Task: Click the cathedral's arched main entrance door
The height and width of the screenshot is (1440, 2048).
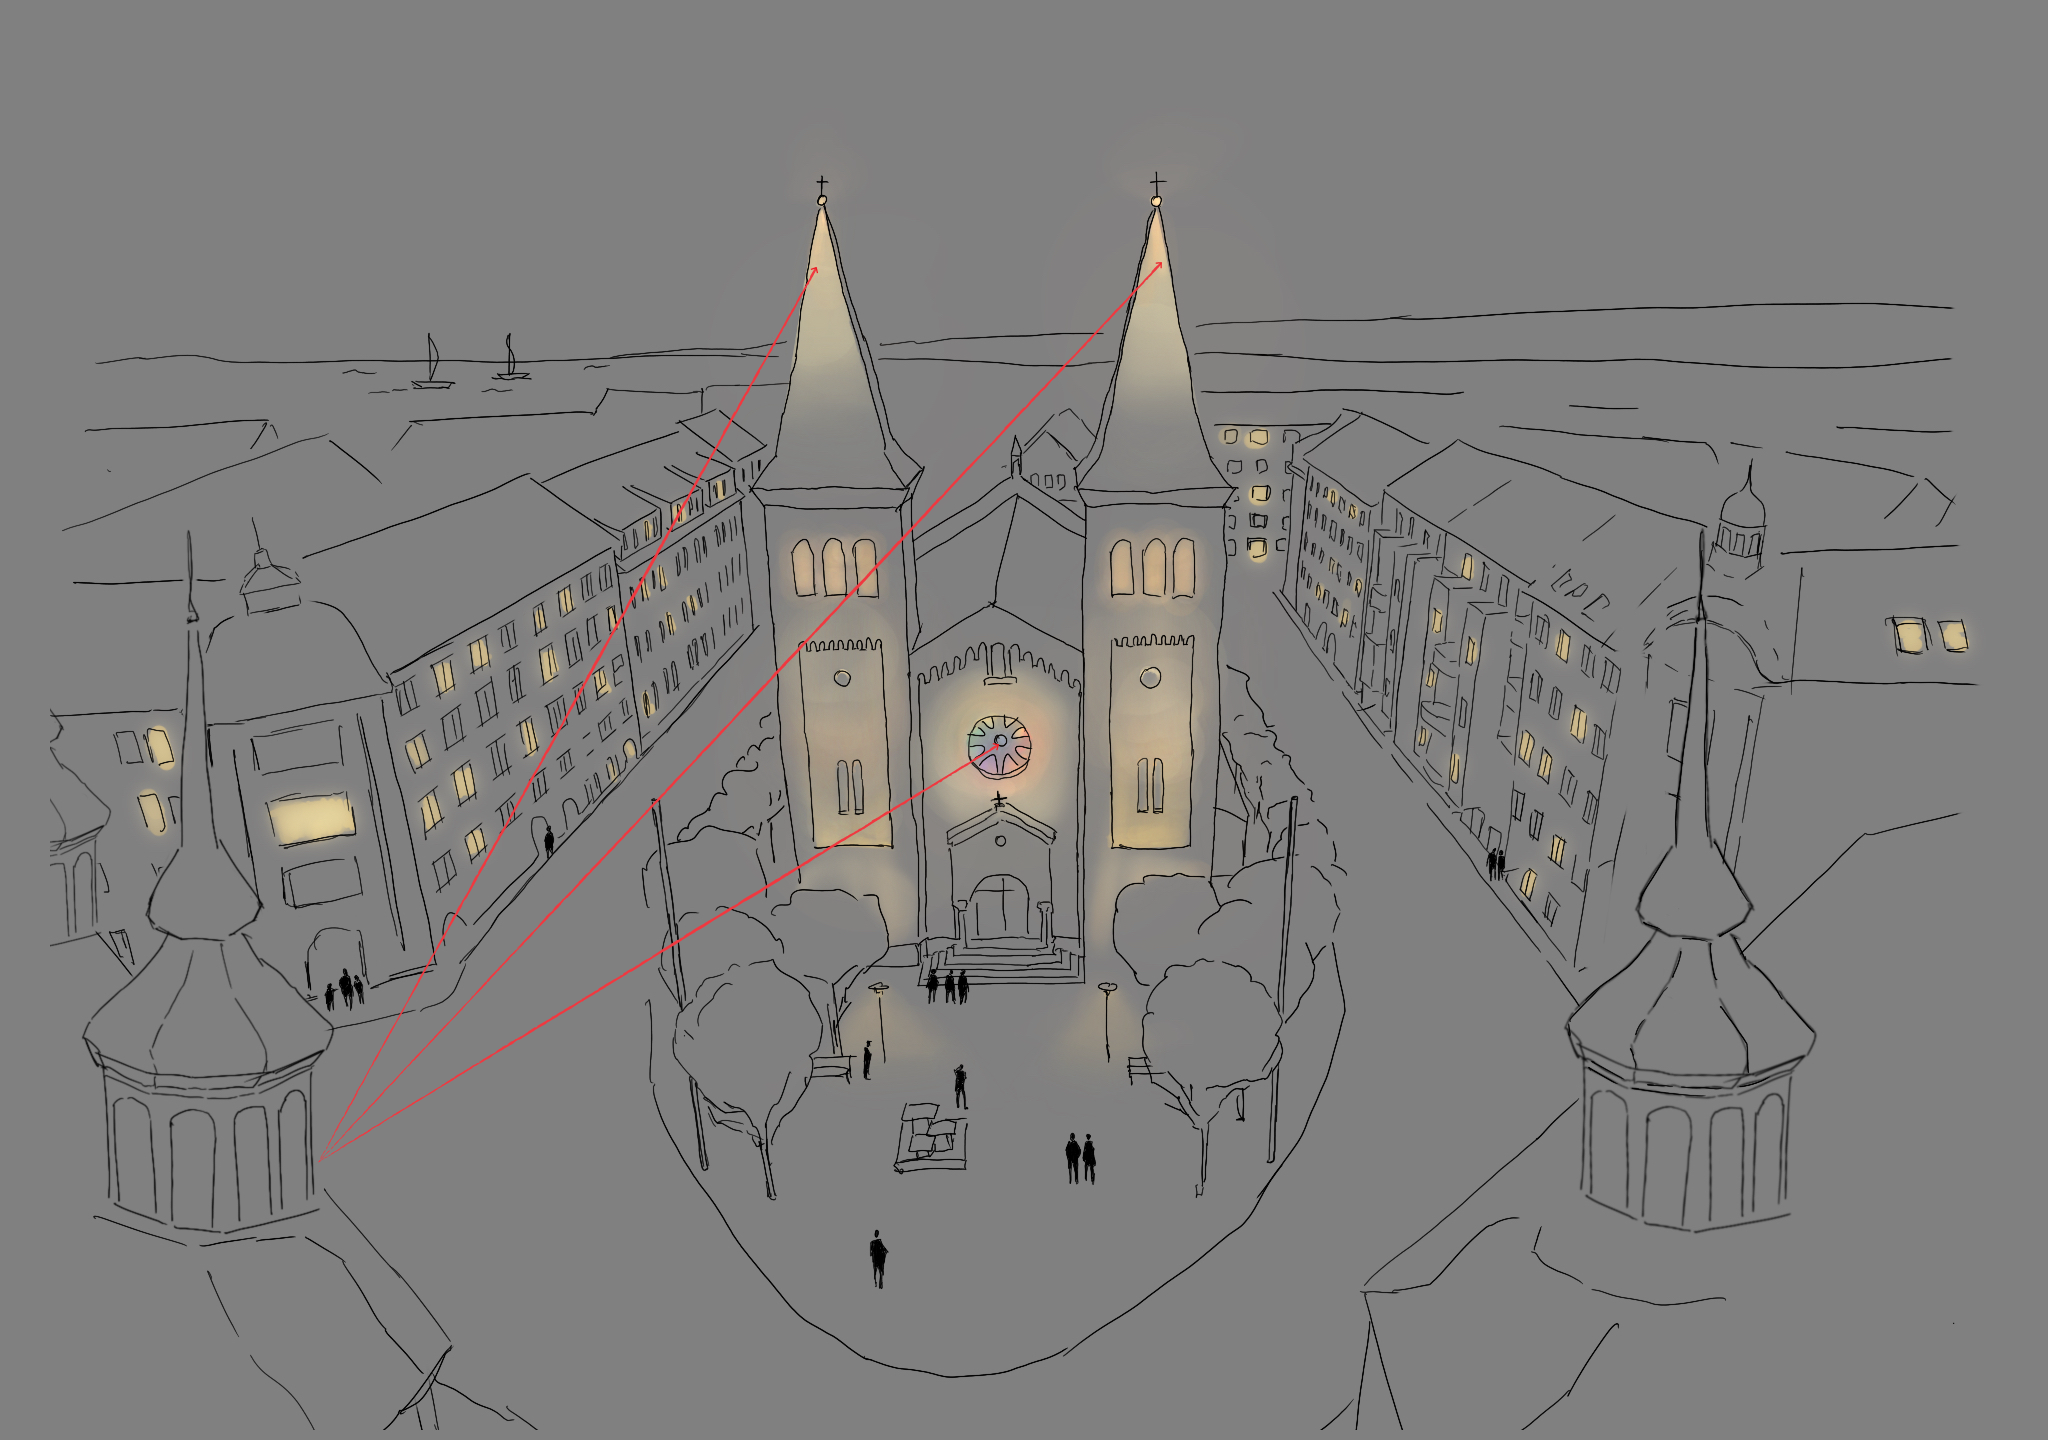Action: 1001,907
